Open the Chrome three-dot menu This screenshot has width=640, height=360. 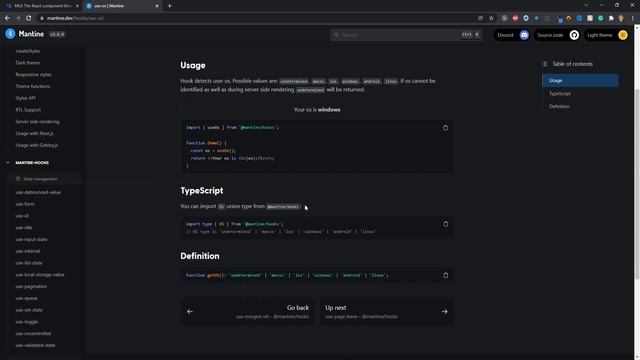click(x=633, y=18)
